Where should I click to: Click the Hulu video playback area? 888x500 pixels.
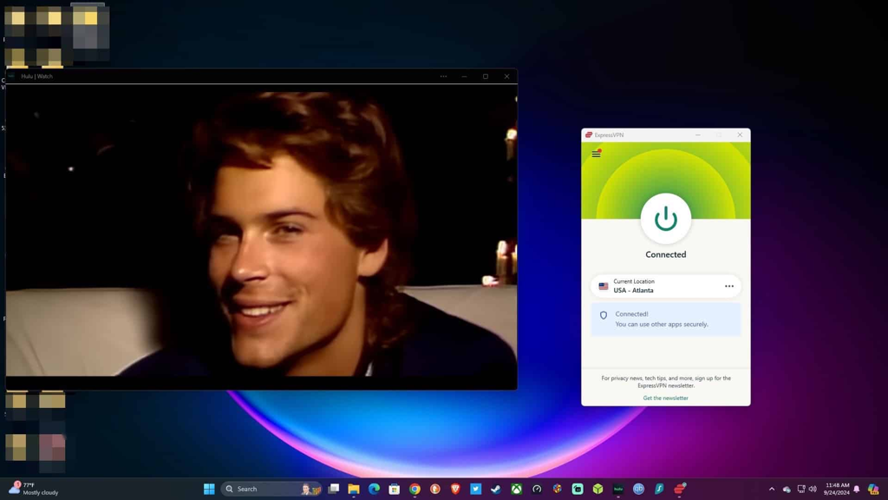coord(261,236)
